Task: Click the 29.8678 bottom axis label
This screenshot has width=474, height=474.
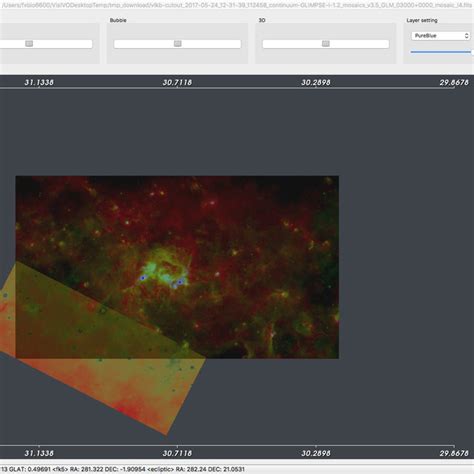Action: 454,453
